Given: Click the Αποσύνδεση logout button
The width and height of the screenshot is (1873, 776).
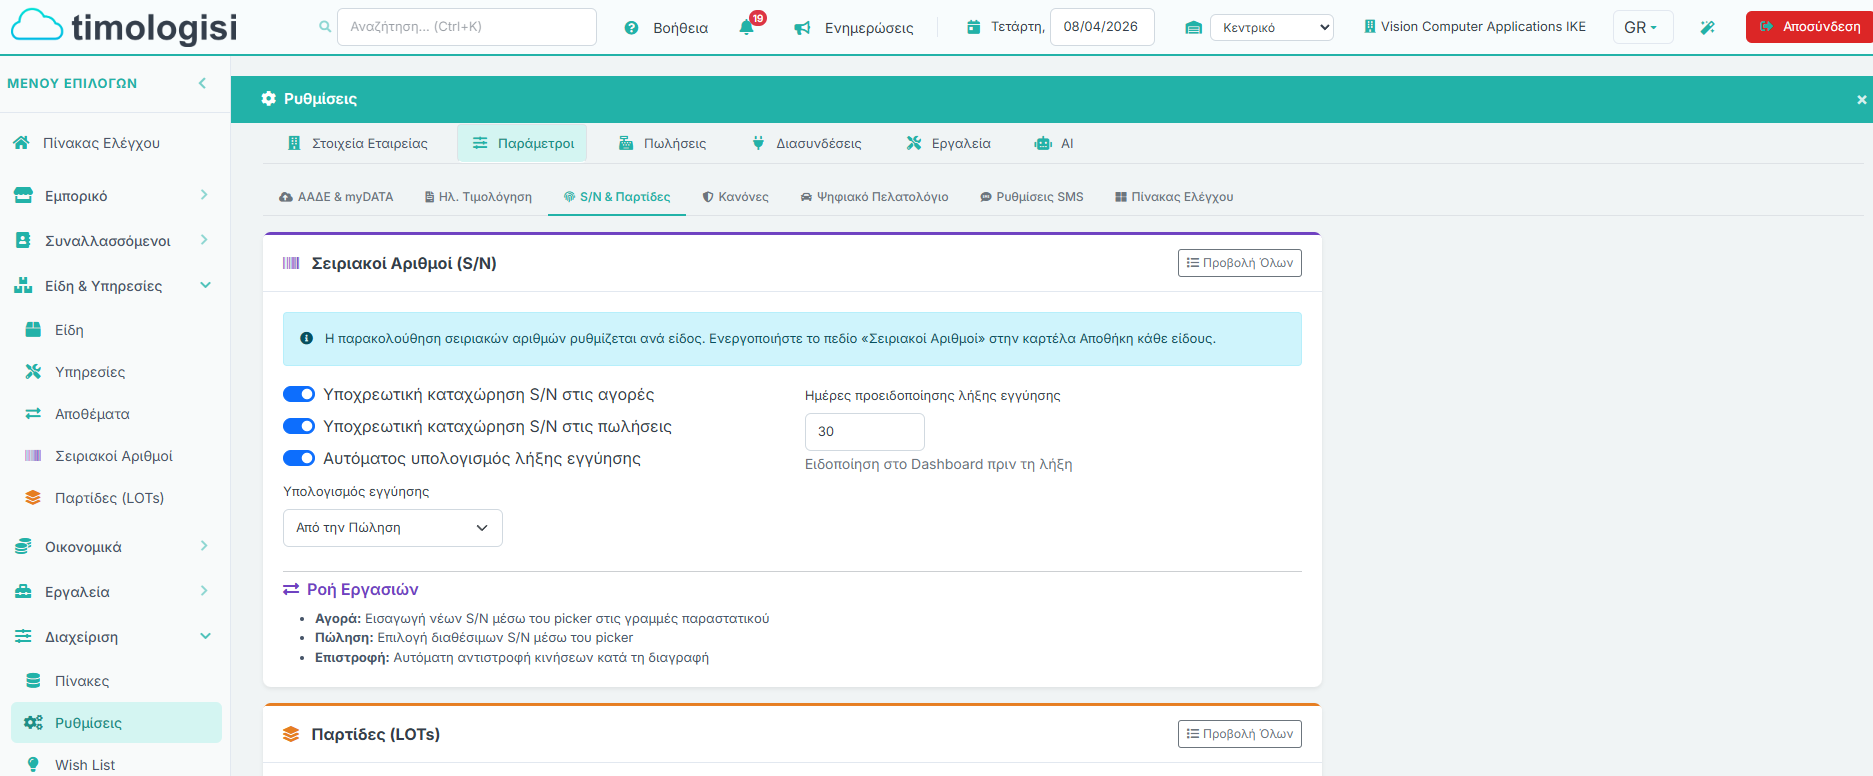Looking at the screenshot, I should [1810, 27].
